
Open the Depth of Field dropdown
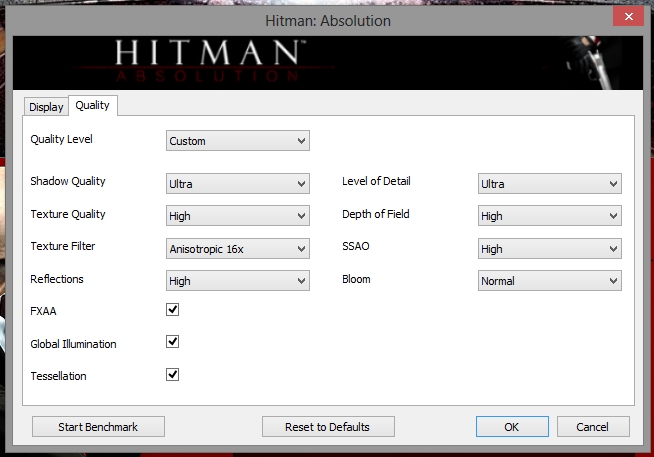tap(550, 216)
